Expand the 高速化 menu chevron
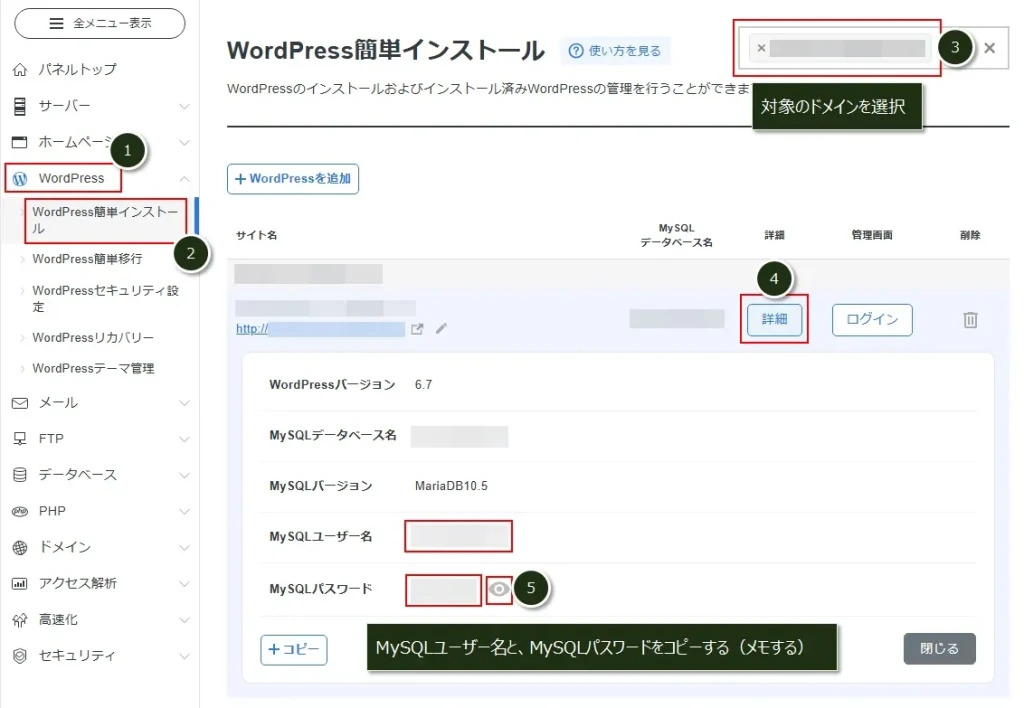Viewport: 1024px width, 708px height. coord(185,620)
